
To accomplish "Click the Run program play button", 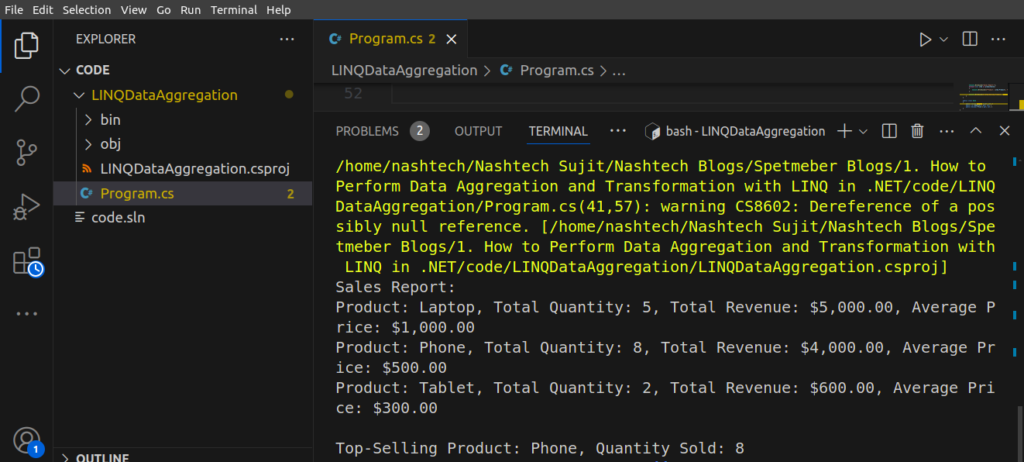I will (925, 39).
